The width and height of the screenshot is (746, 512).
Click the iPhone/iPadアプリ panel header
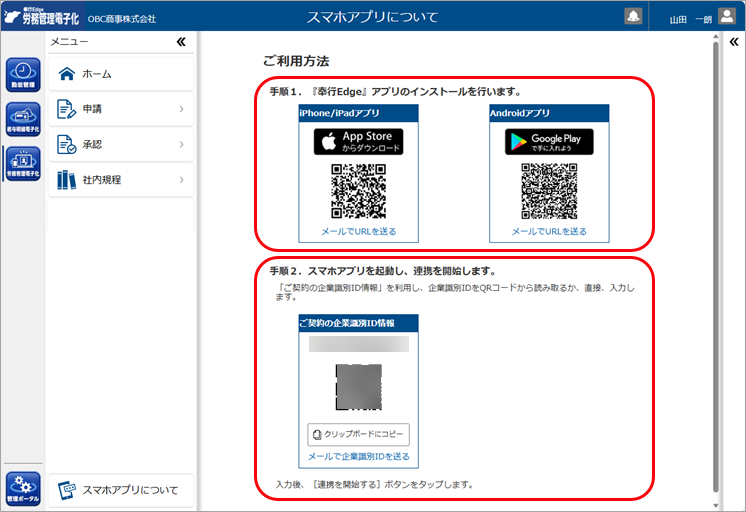[x=358, y=113]
